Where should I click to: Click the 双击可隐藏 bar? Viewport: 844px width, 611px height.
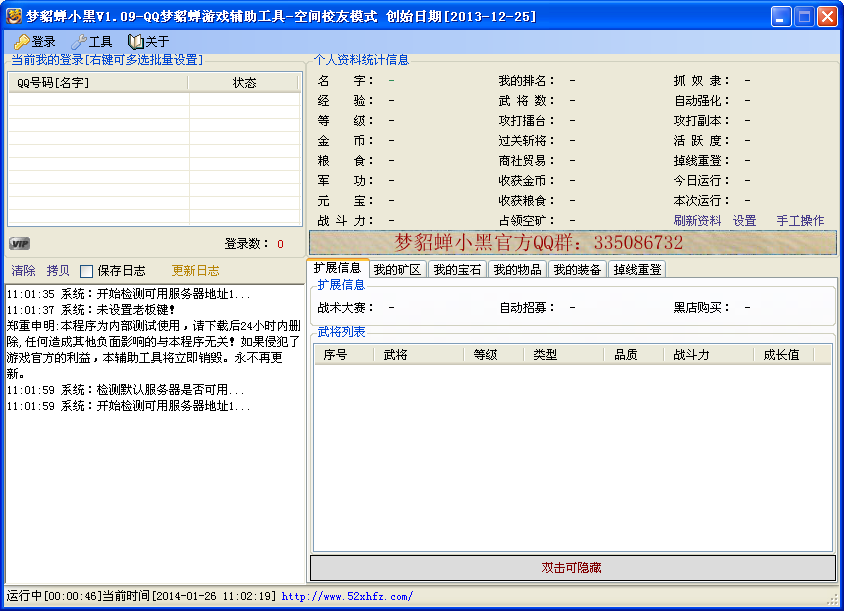click(x=573, y=568)
